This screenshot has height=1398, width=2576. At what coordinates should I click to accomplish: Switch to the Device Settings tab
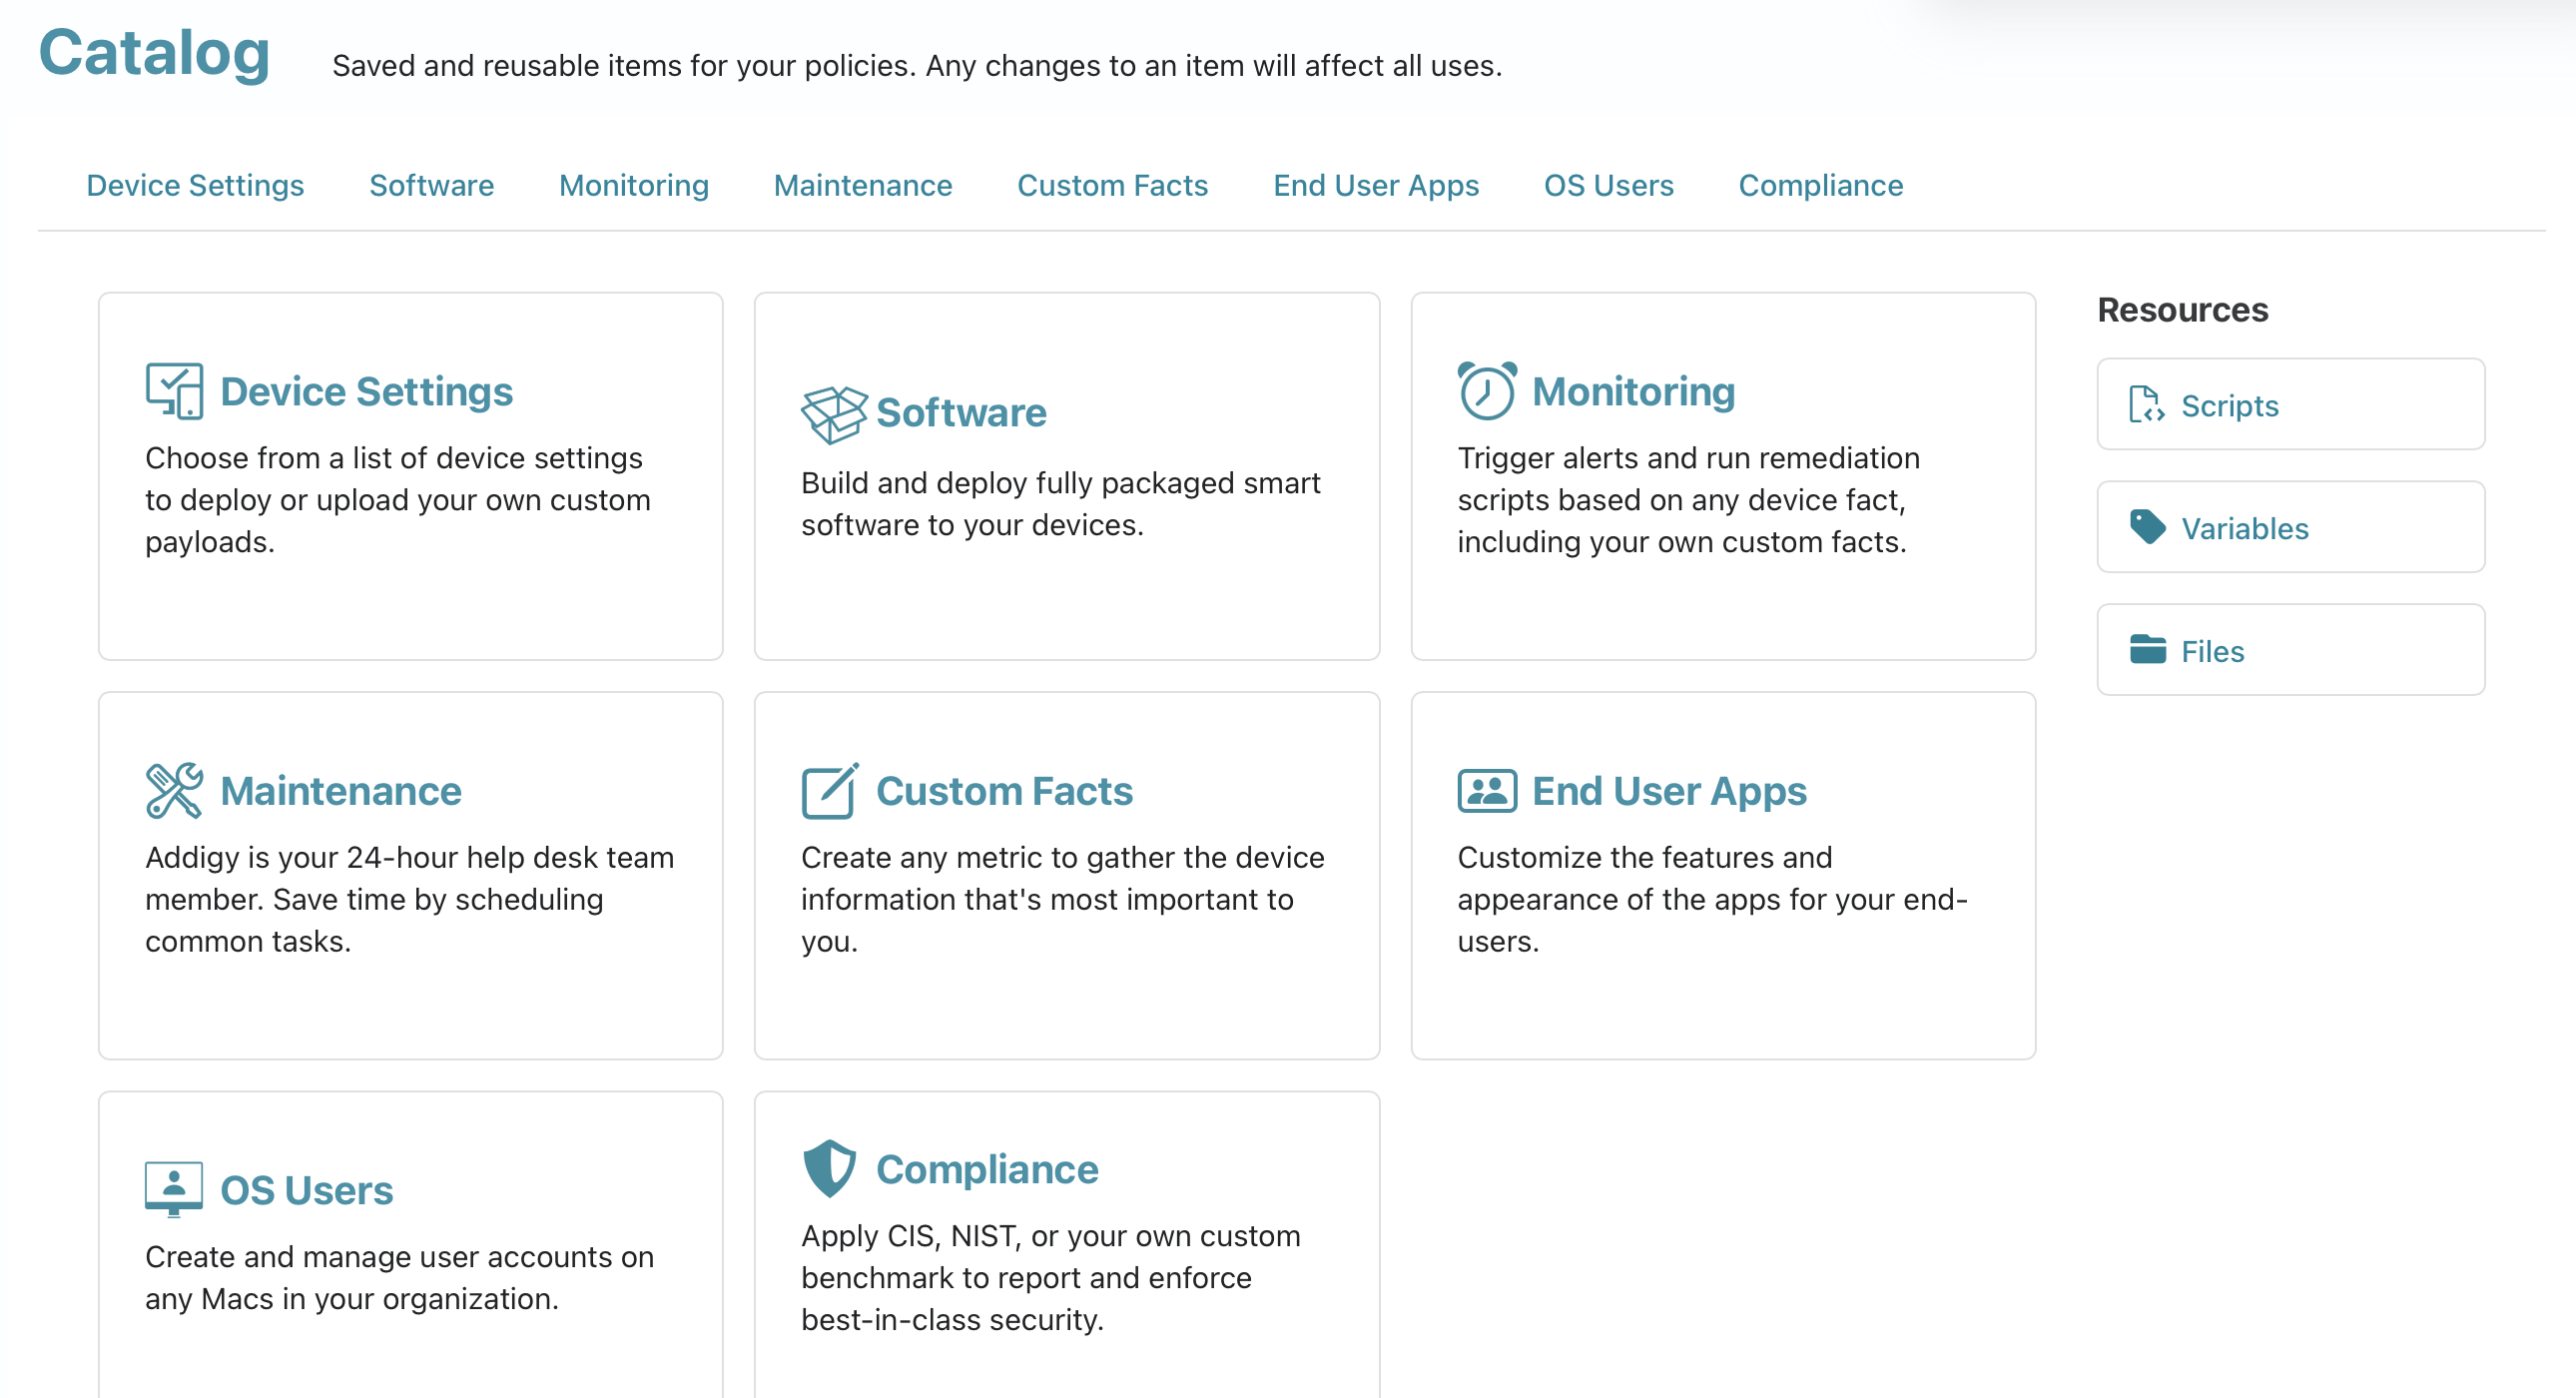click(195, 185)
